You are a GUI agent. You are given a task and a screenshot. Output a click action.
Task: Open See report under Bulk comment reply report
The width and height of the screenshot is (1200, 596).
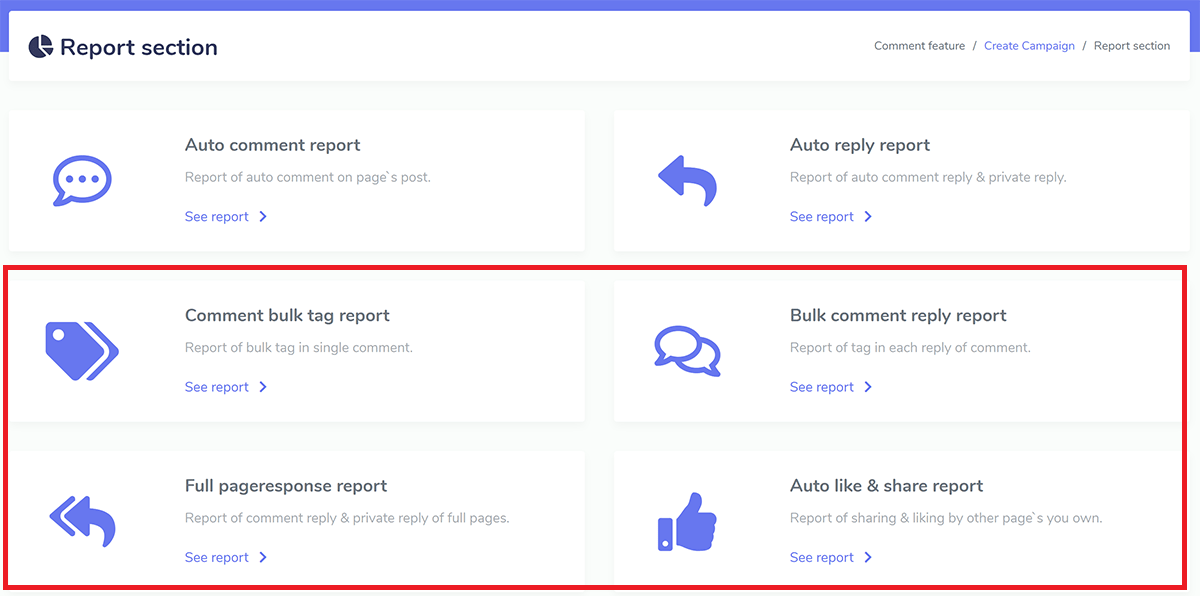click(822, 387)
